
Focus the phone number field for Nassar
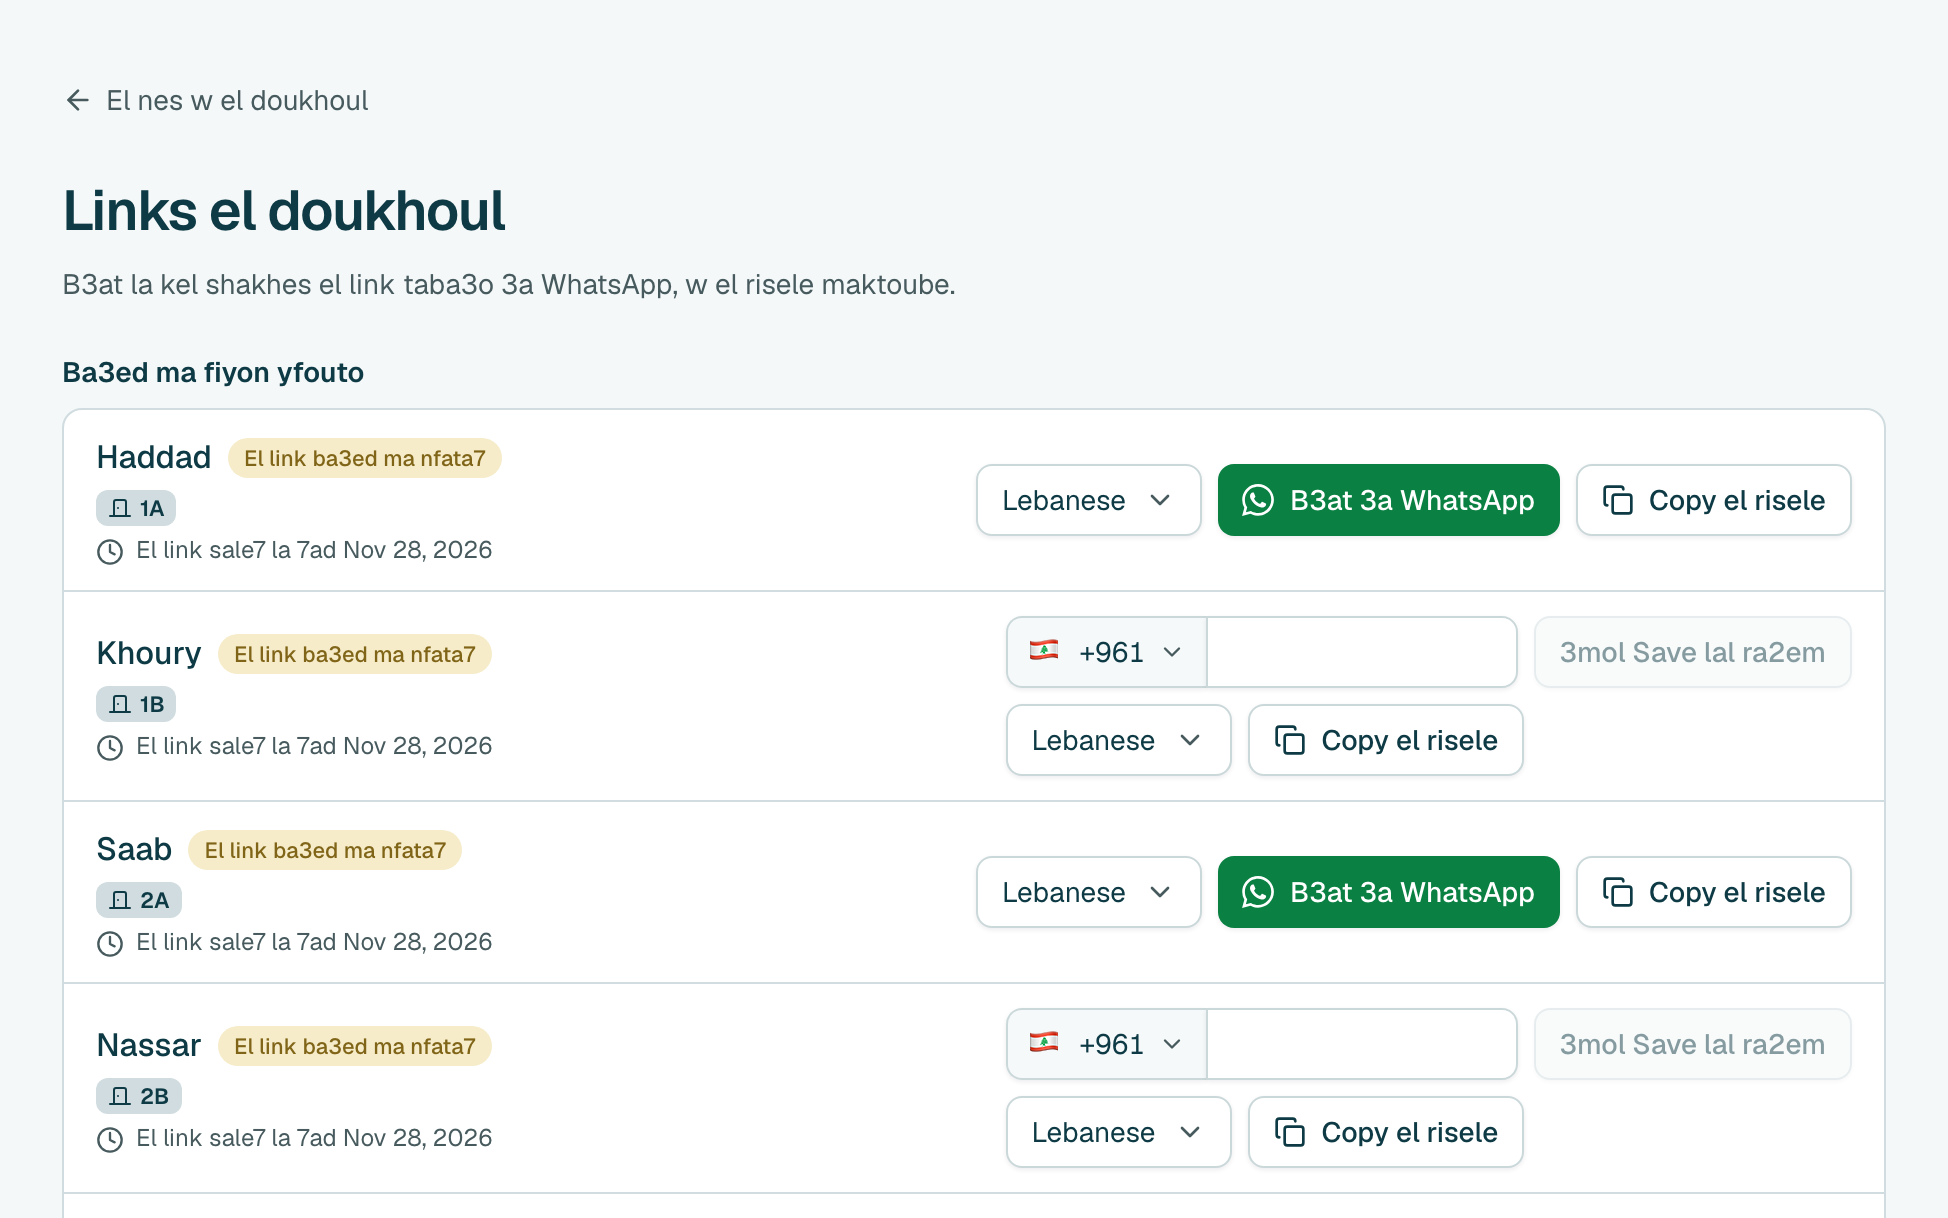point(1361,1044)
